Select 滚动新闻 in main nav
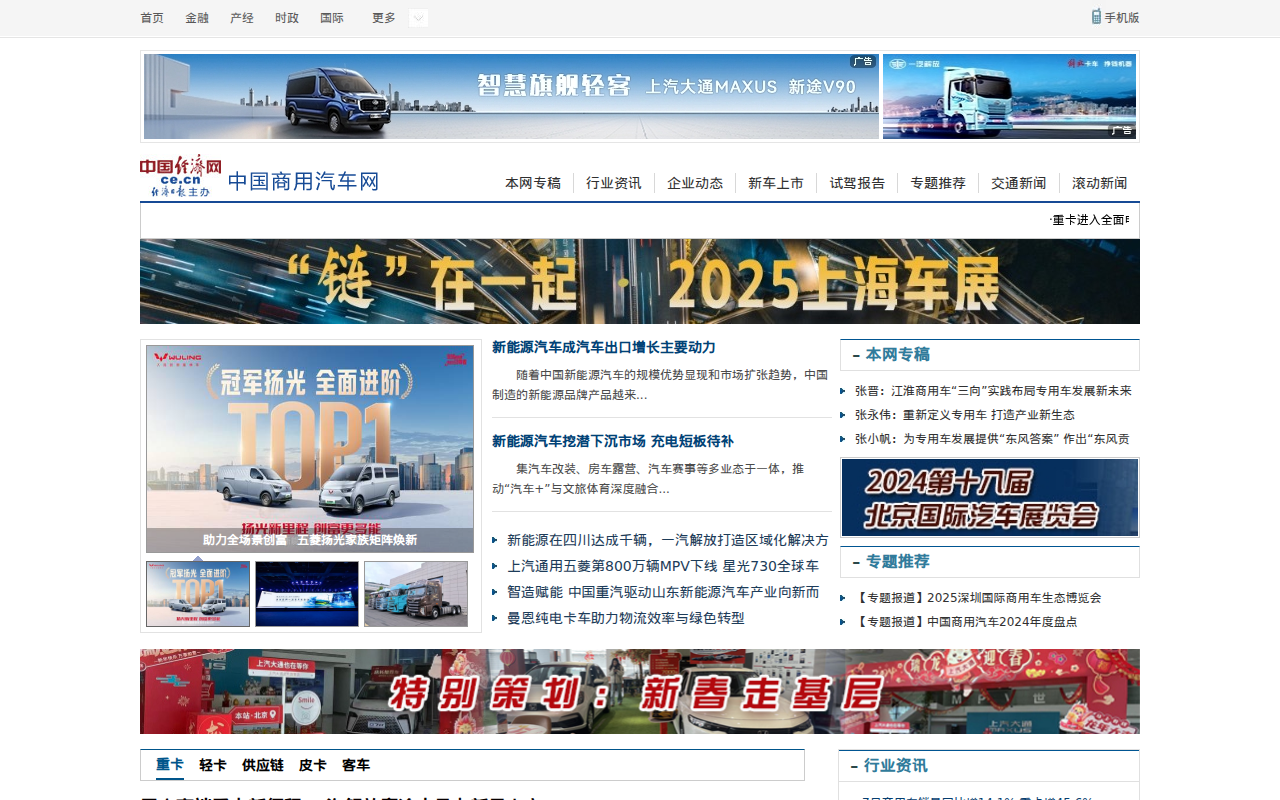Image resolution: width=1280 pixels, height=800 pixels. [x=1100, y=183]
